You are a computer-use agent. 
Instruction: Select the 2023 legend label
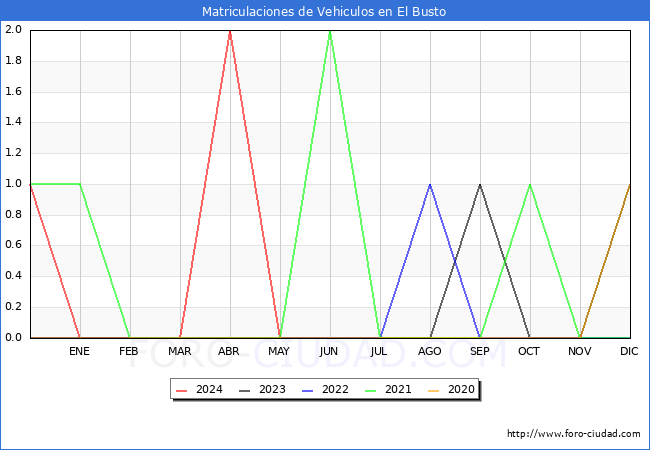tap(272, 390)
